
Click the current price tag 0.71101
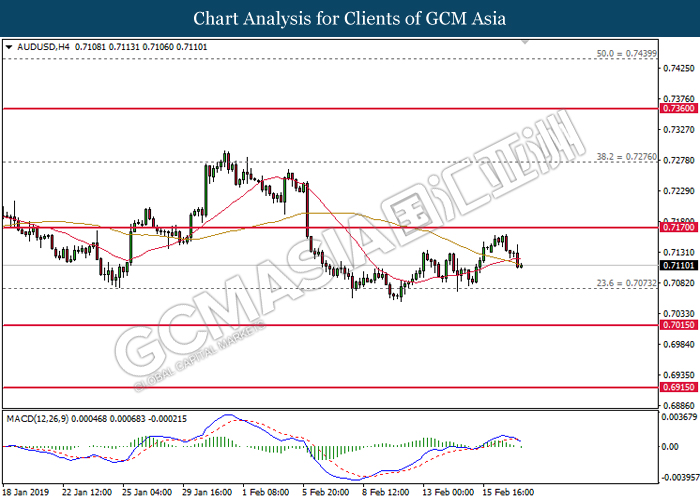[679, 266]
